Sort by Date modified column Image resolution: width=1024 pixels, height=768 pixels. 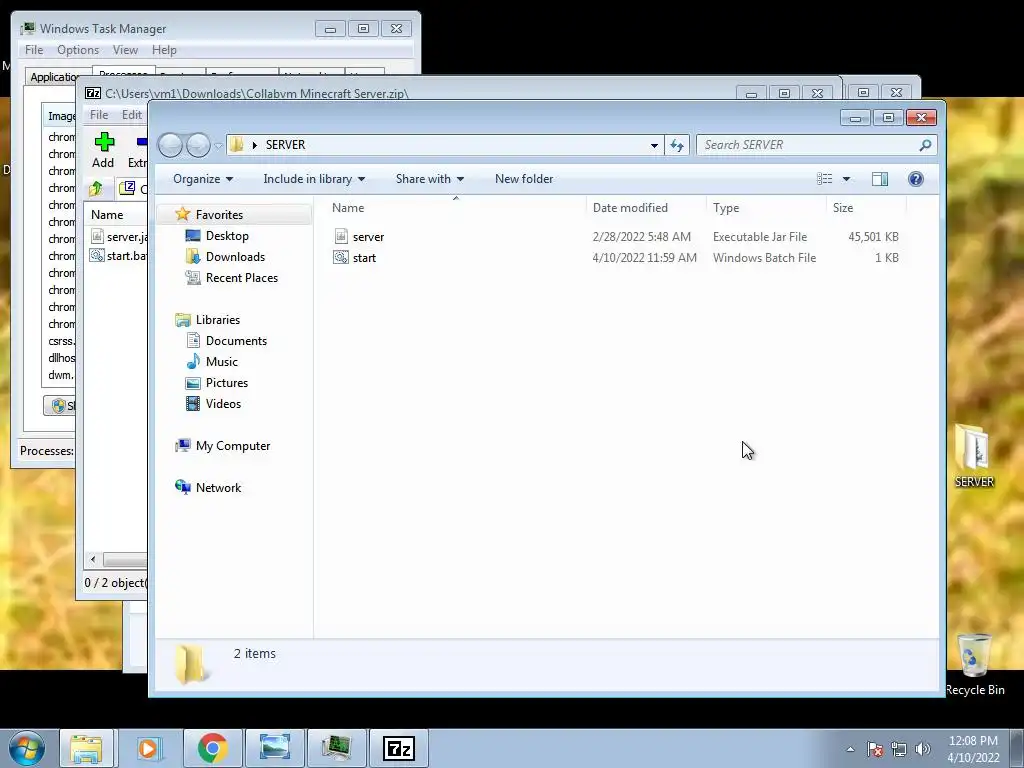point(646,208)
